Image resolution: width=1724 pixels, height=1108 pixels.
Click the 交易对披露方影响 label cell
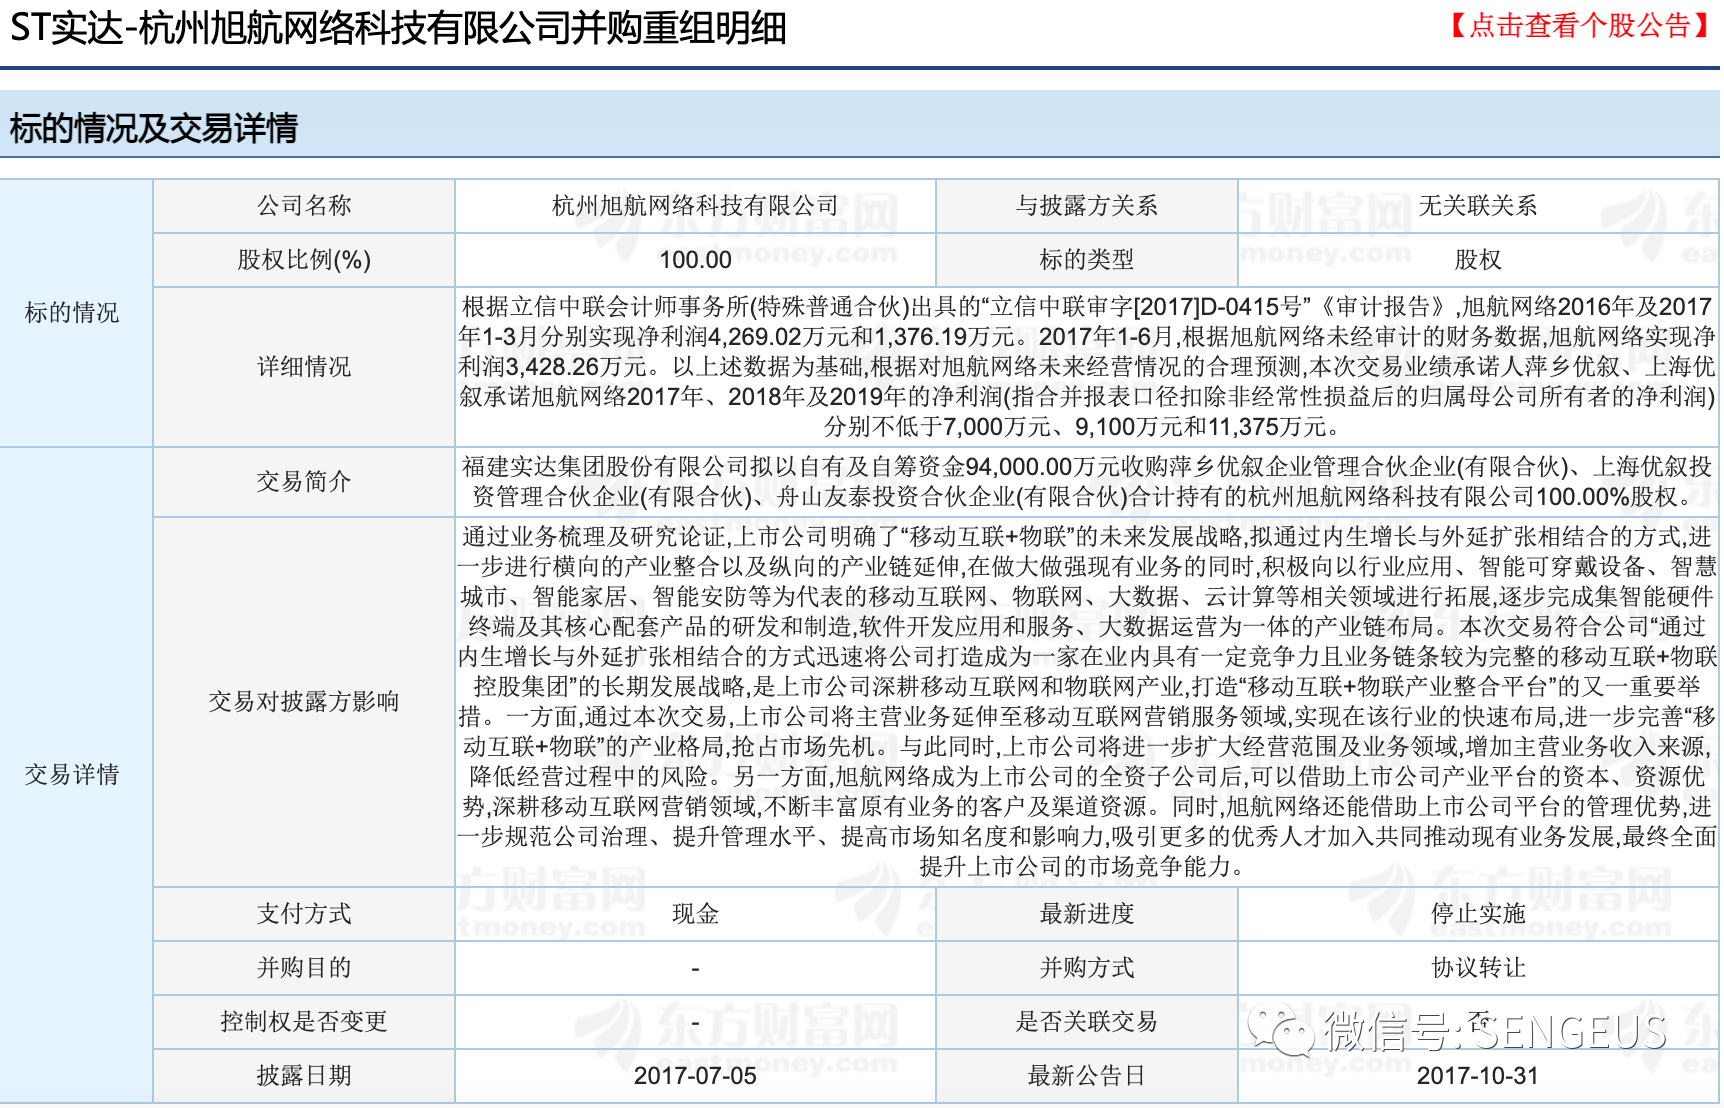(304, 702)
